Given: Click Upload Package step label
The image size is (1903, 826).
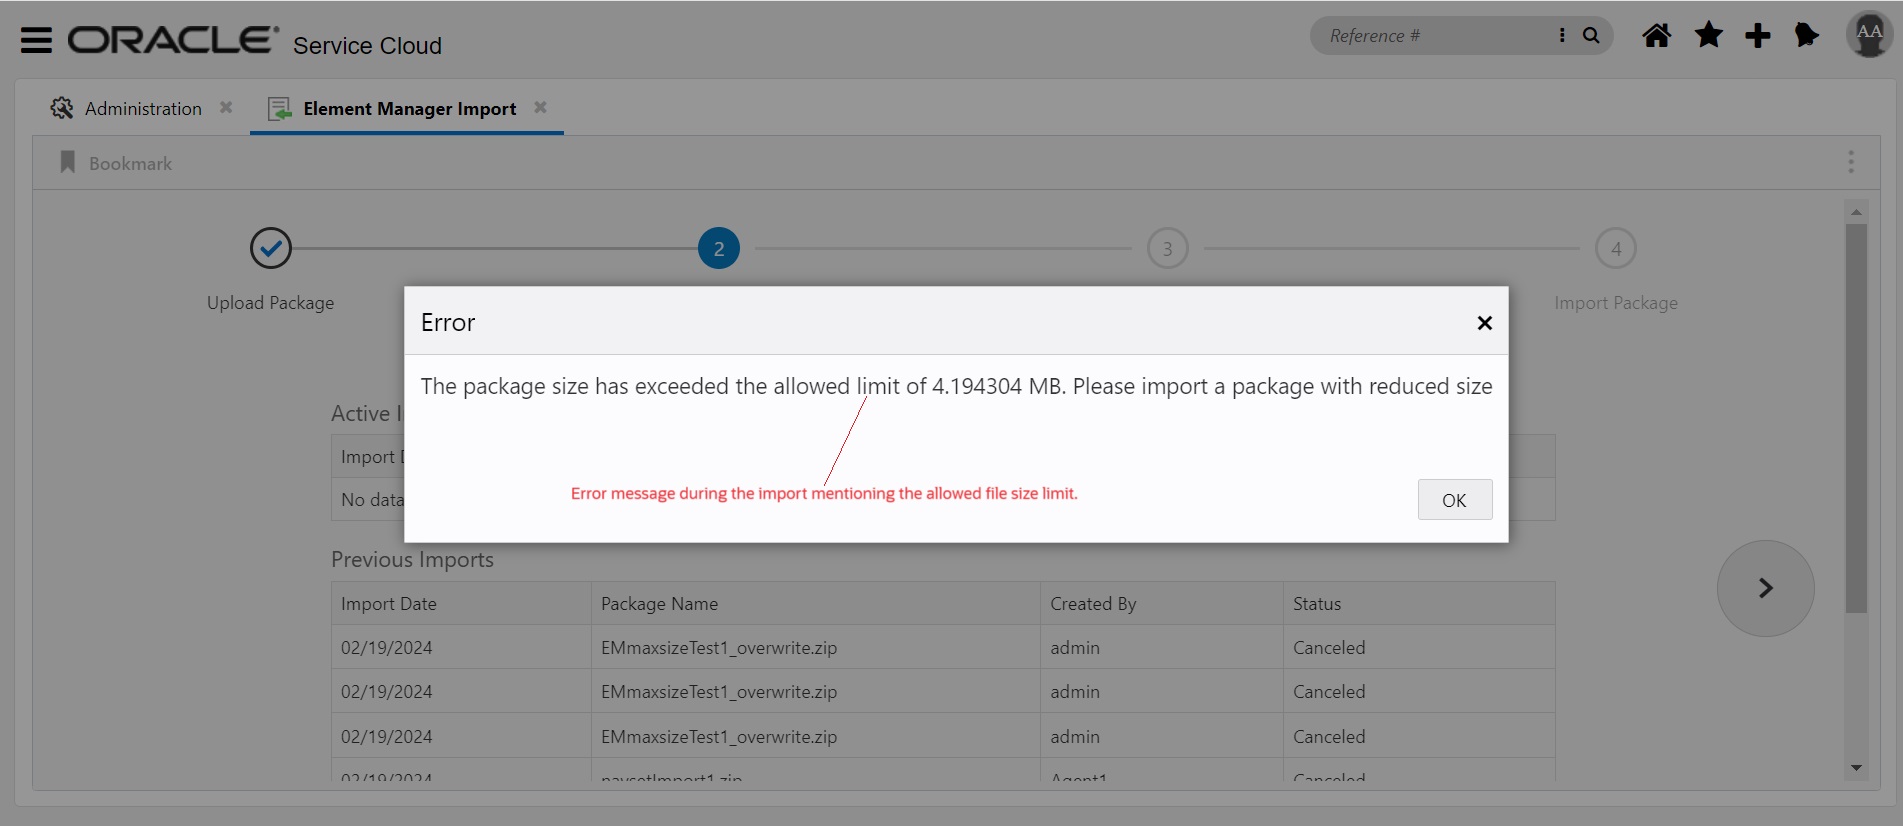Looking at the screenshot, I should click(271, 303).
